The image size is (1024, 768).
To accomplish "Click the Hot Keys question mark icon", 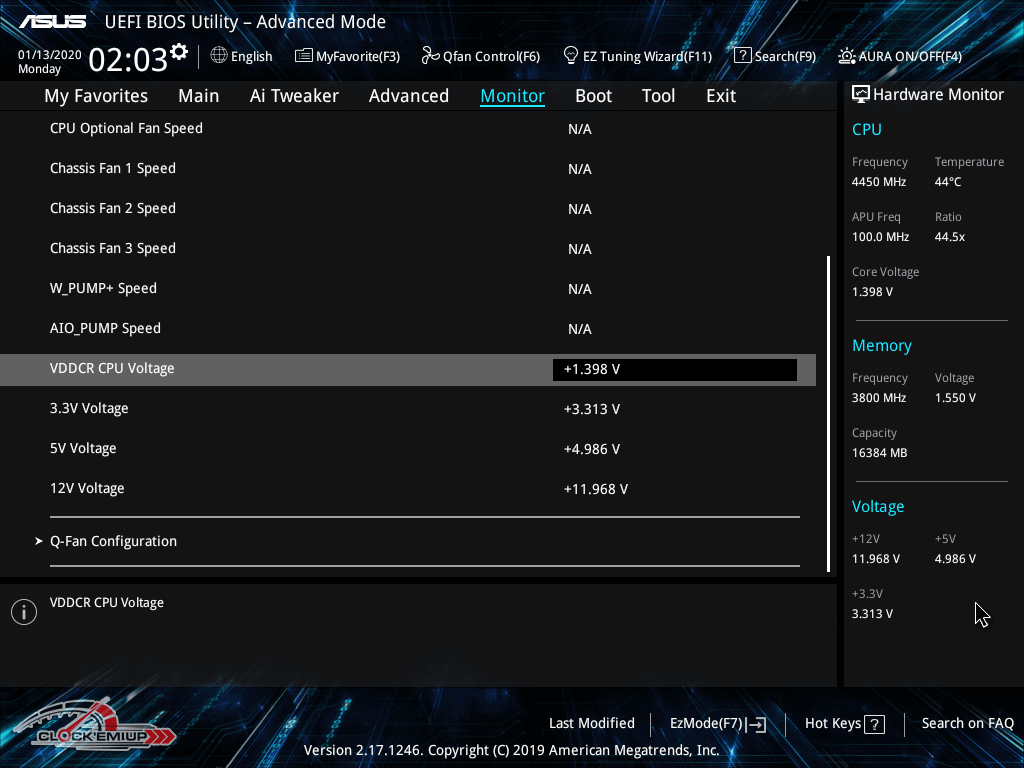I will (x=874, y=724).
